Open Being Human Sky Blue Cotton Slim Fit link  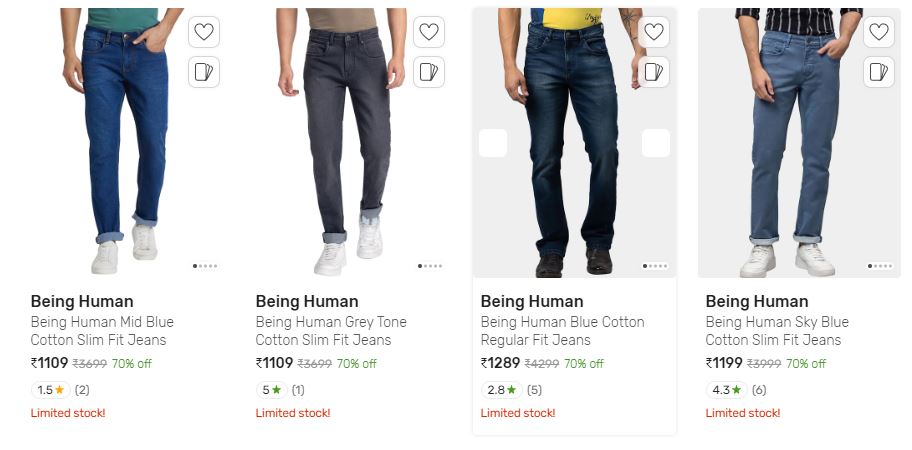777,331
